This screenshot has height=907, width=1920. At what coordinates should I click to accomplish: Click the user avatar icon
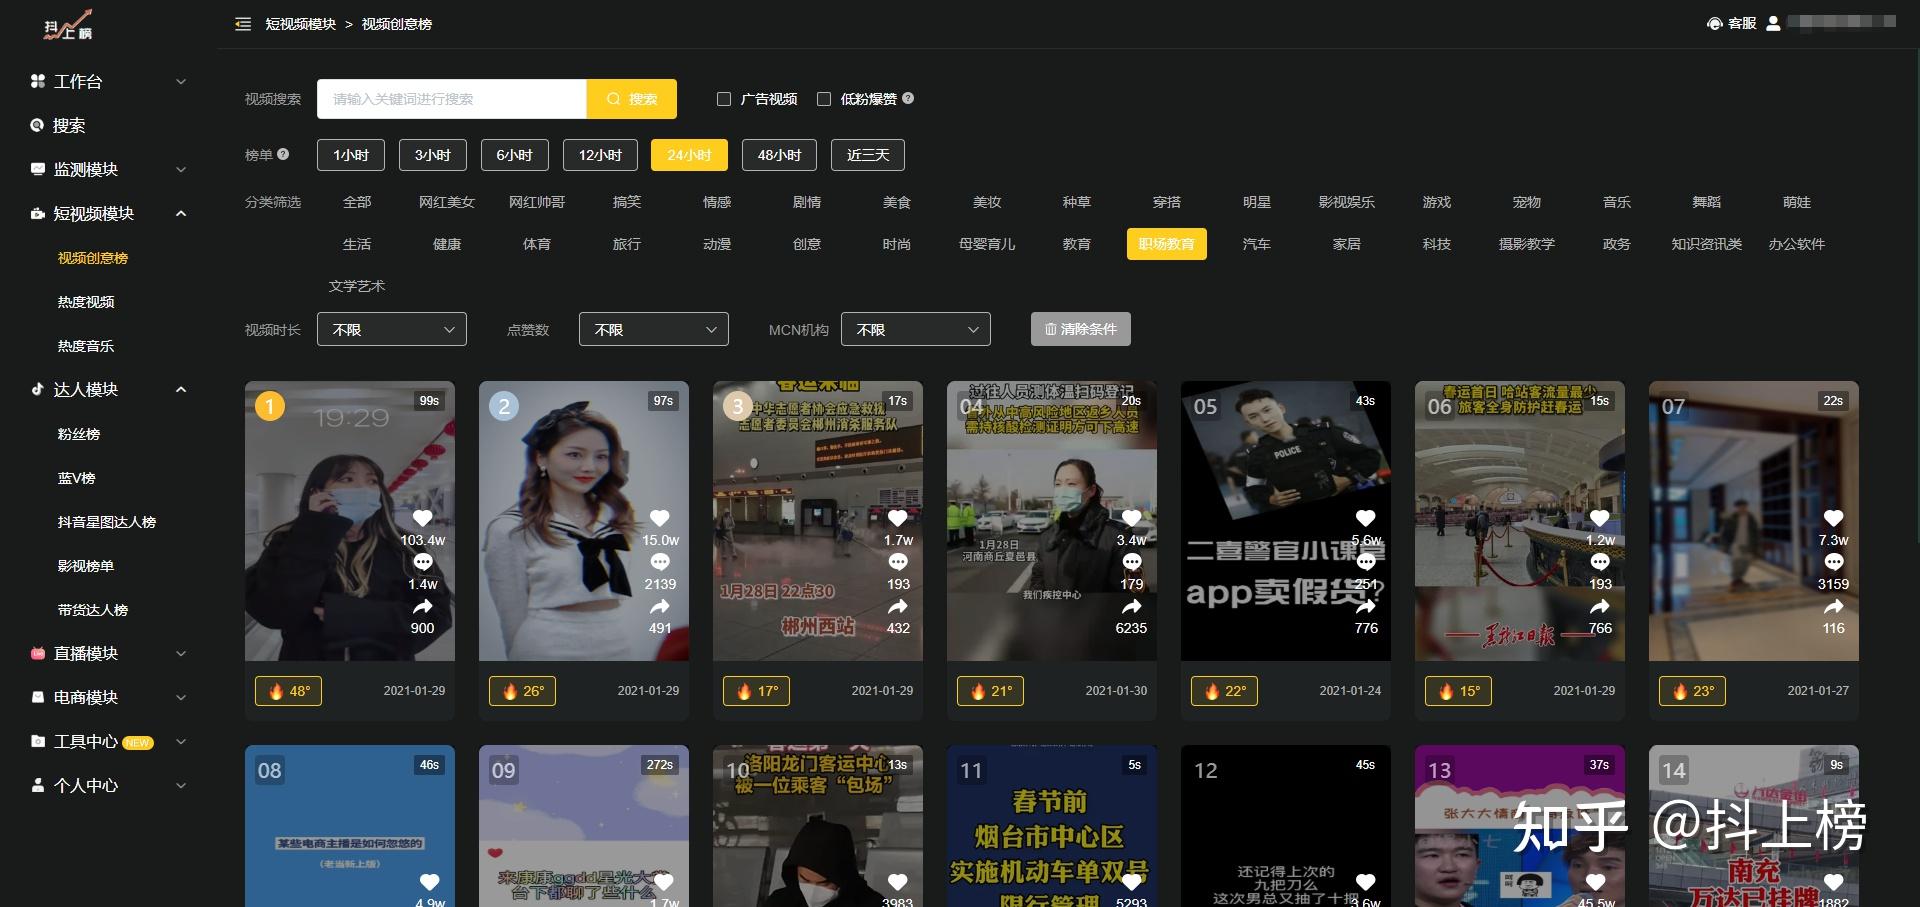(1773, 23)
